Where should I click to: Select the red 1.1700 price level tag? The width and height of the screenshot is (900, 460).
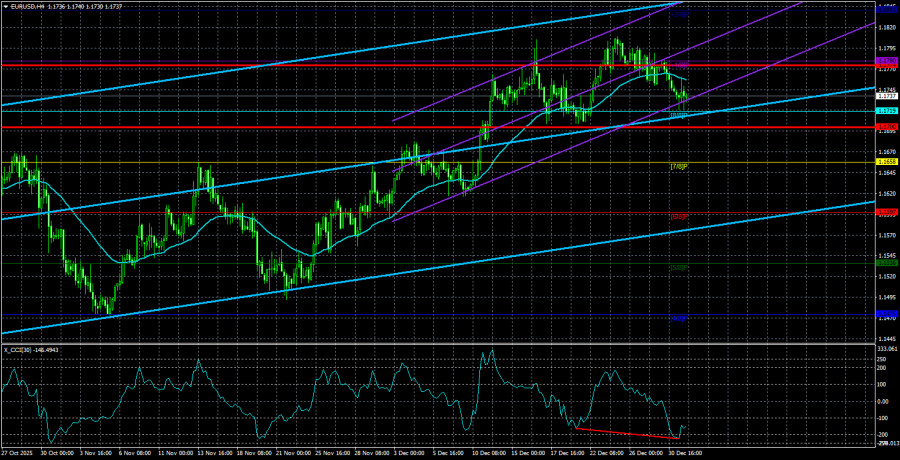886,127
